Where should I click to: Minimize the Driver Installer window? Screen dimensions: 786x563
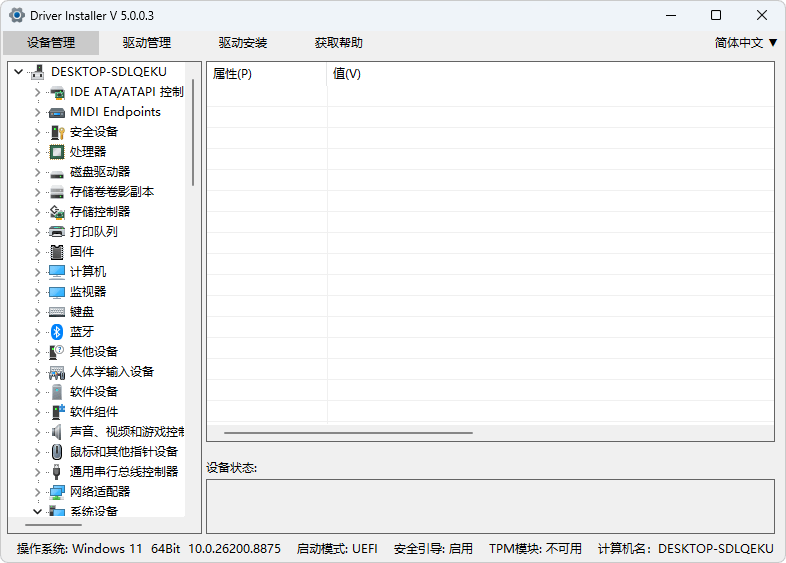[x=671, y=16]
